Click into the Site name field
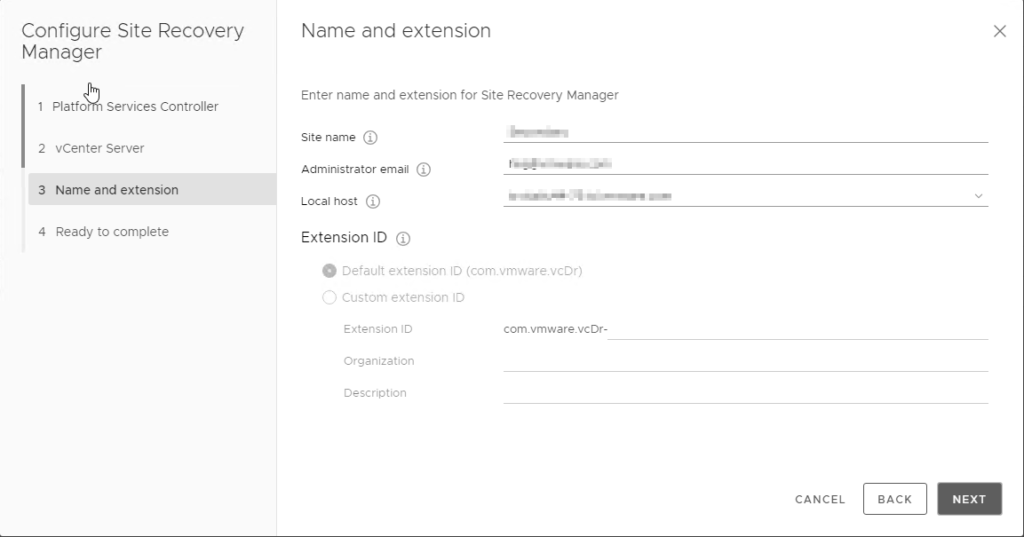Viewport: 1024px width, 537px height. coord(745,131)
